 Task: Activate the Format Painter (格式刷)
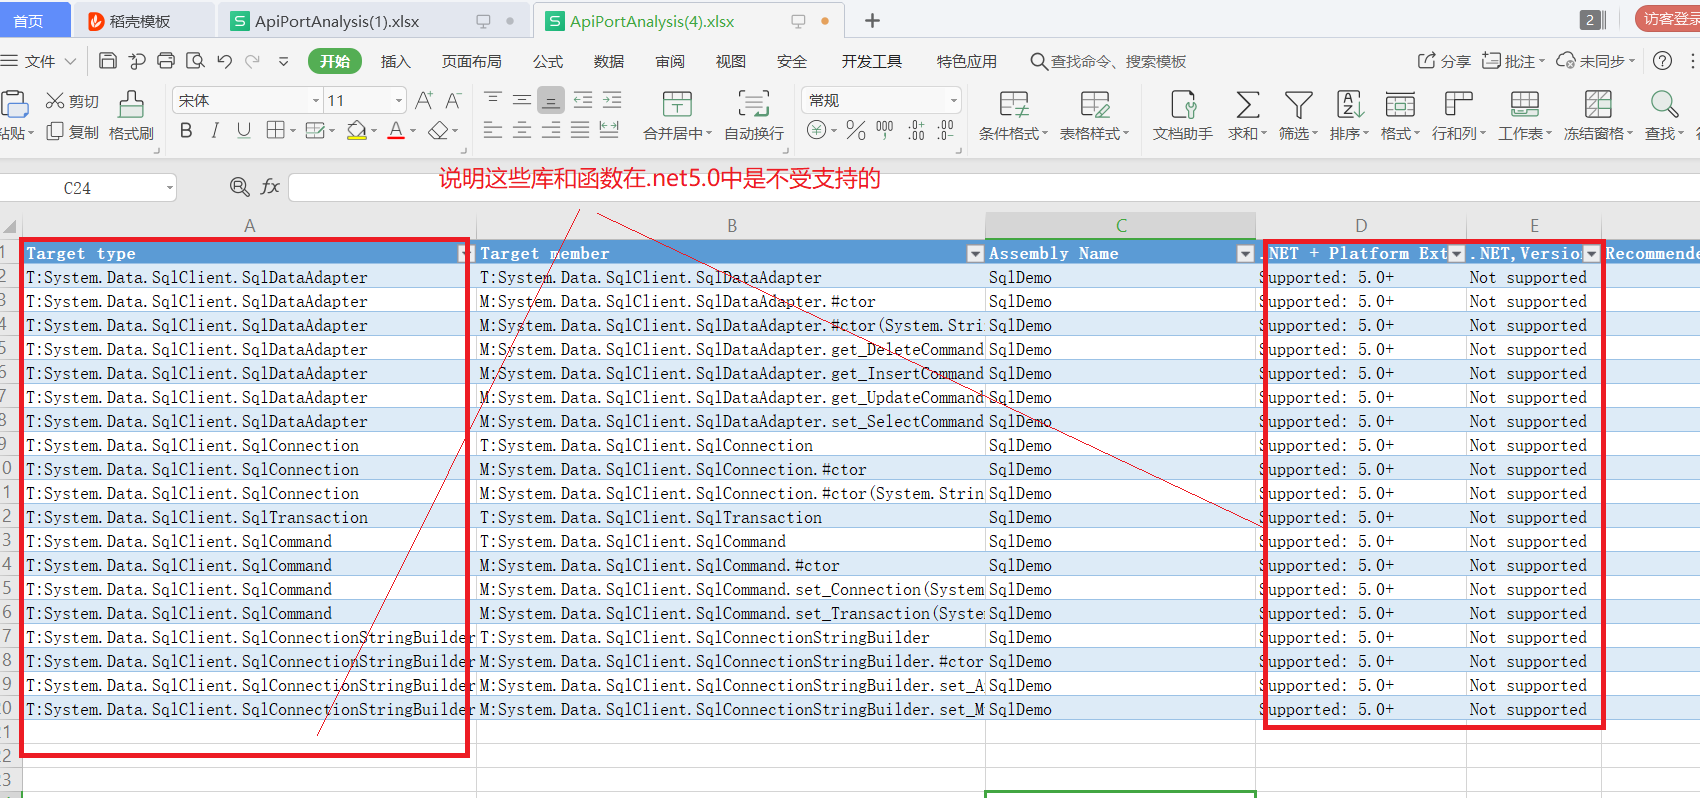(131, 116)
